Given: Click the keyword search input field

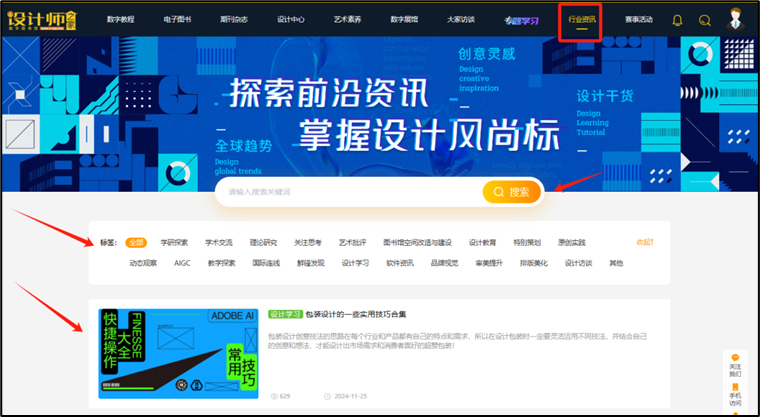Looking at the screenshot, I should point(350,191).
